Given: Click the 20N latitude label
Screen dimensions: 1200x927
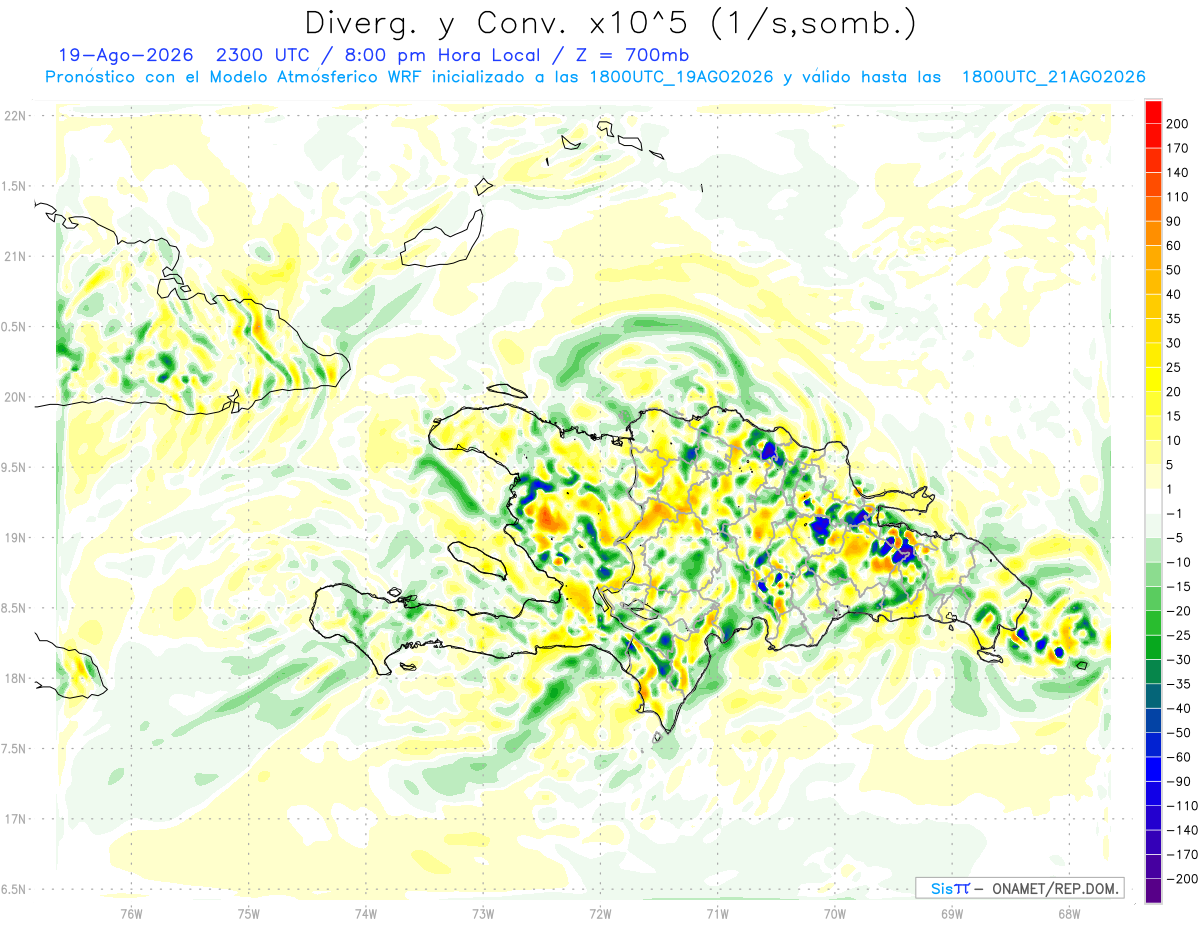Looking at the screenshot, I should tap(15, 397).
